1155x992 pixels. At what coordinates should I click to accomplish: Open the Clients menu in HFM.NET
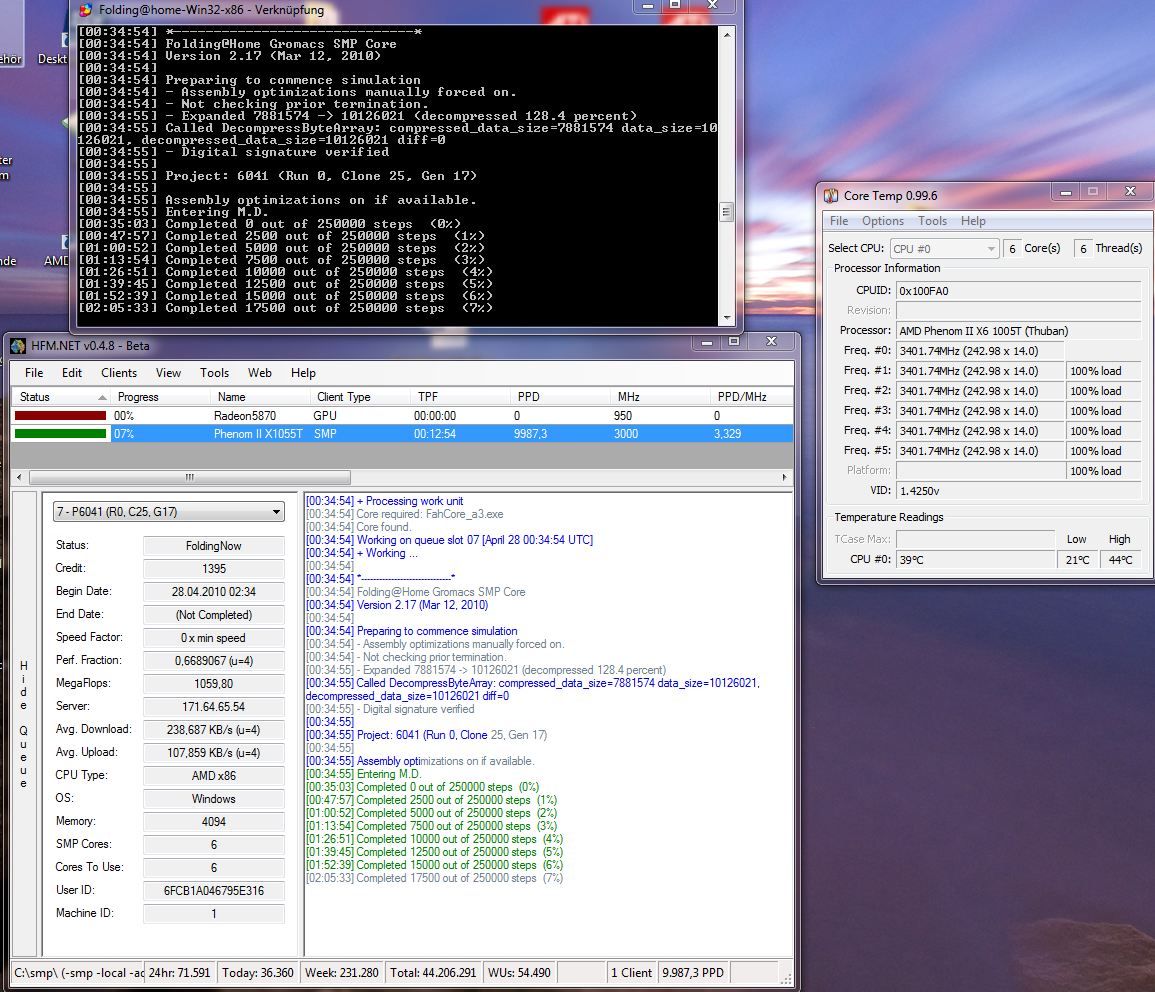pyautogui.click(x=119, y=373)
